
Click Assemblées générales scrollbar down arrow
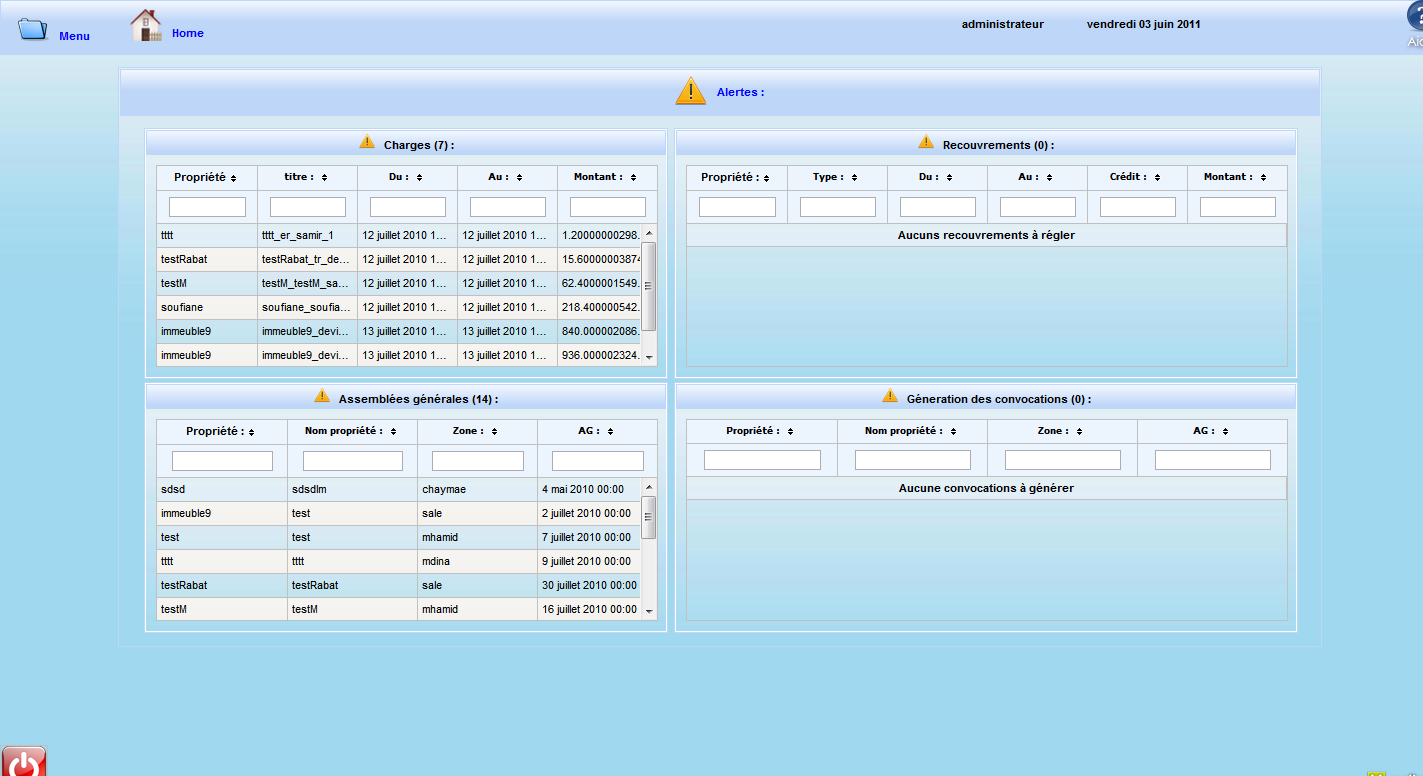coord(649,610)
